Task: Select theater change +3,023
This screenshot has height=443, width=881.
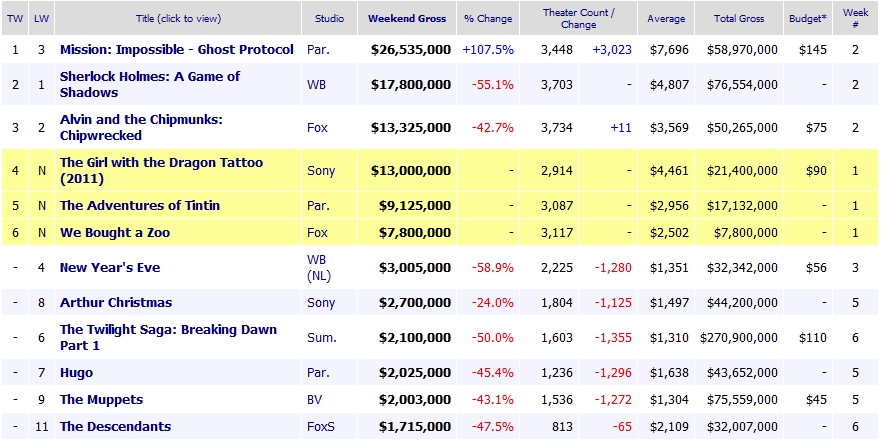Action: (612, 49)
